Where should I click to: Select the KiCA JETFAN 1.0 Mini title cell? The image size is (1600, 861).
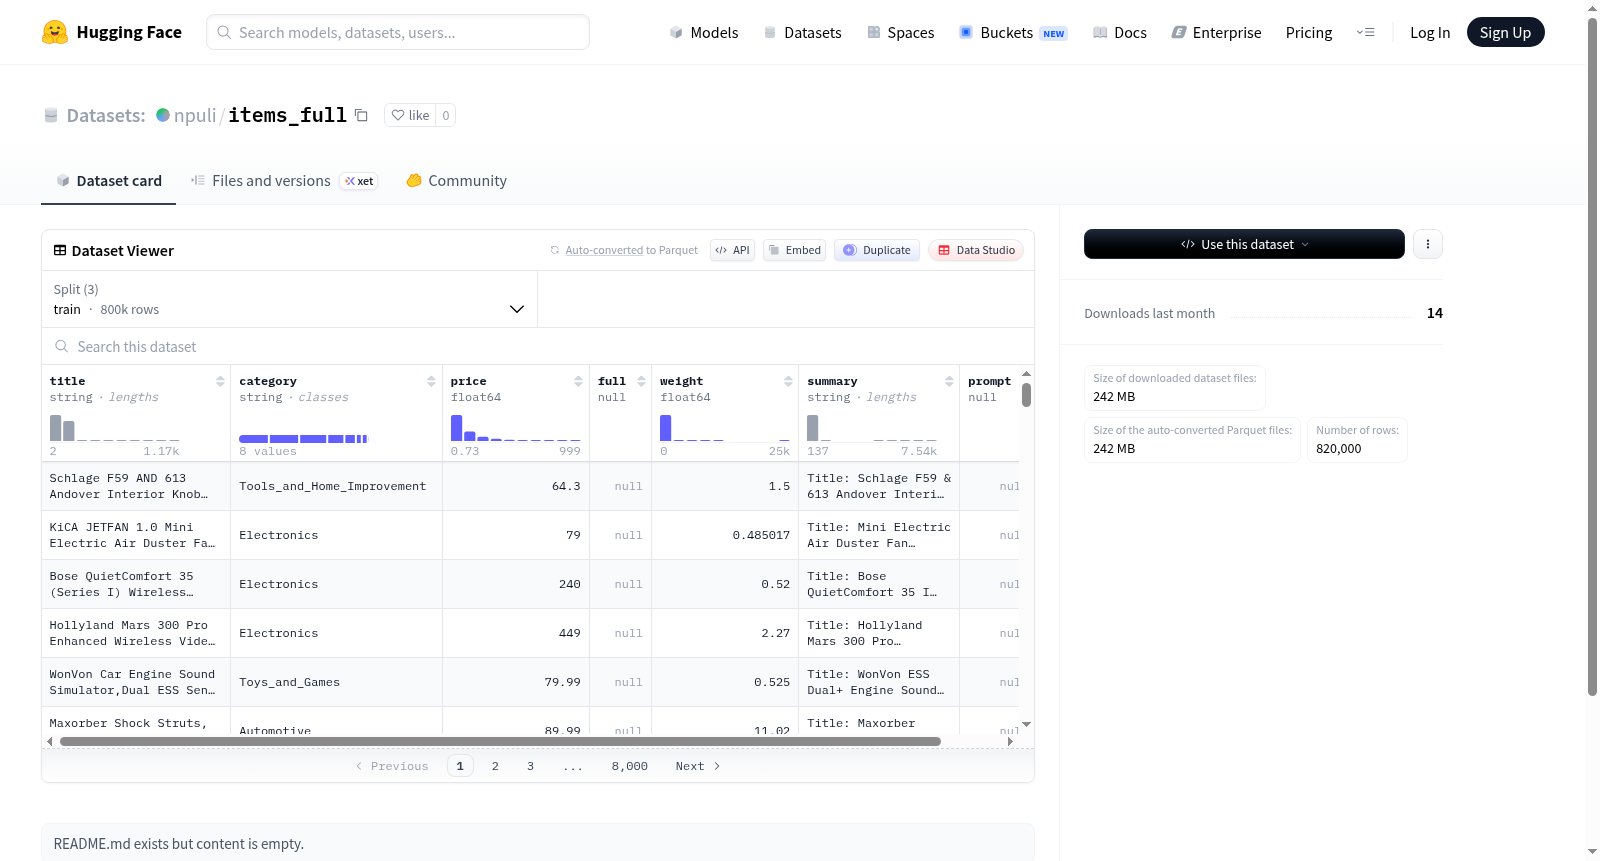(136, 535)
